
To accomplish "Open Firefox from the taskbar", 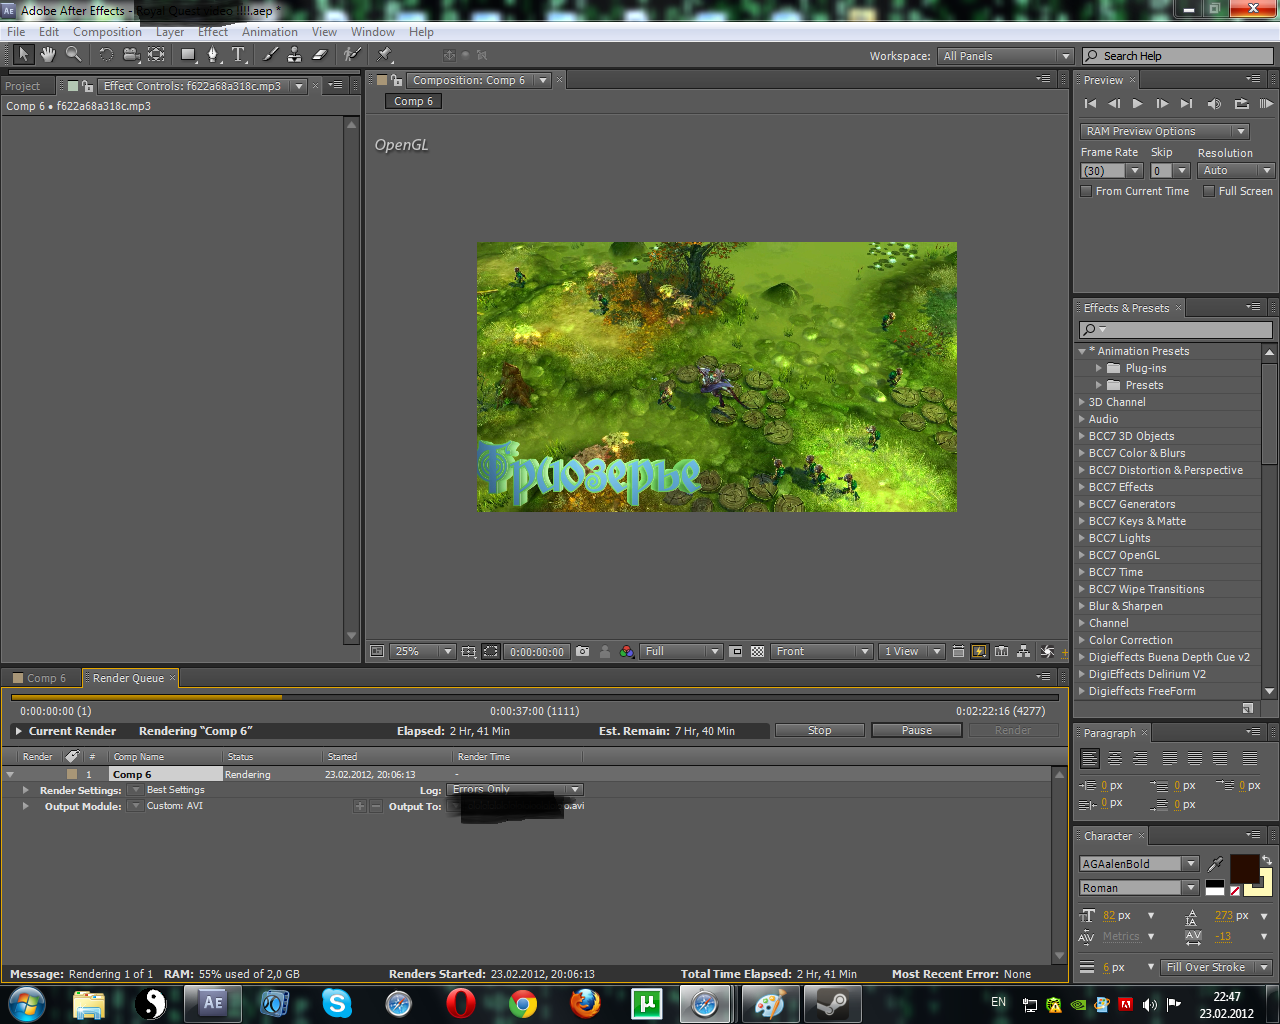I will (x=585, y=1003).
